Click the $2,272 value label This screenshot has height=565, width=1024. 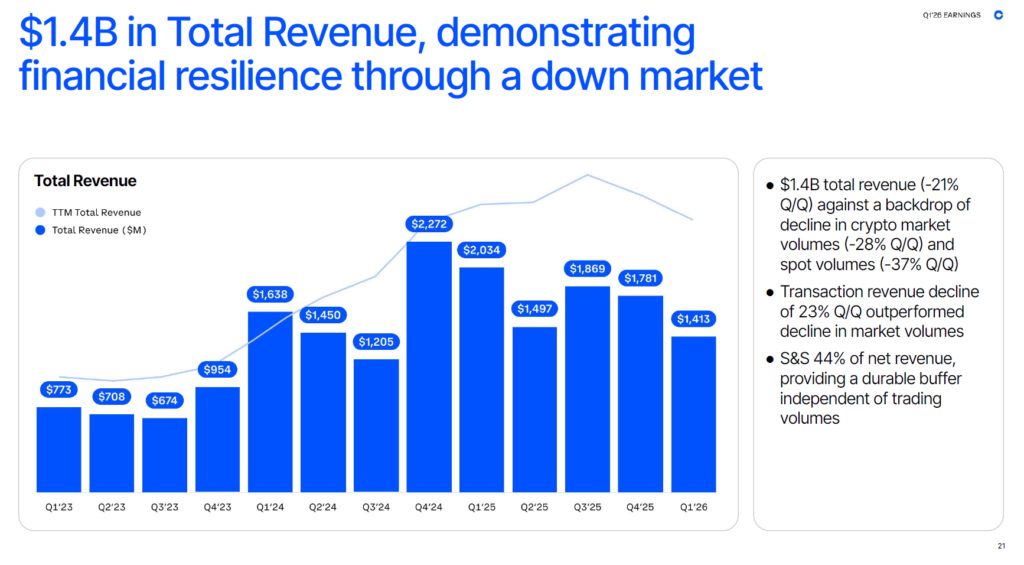[x=429, y=224]
